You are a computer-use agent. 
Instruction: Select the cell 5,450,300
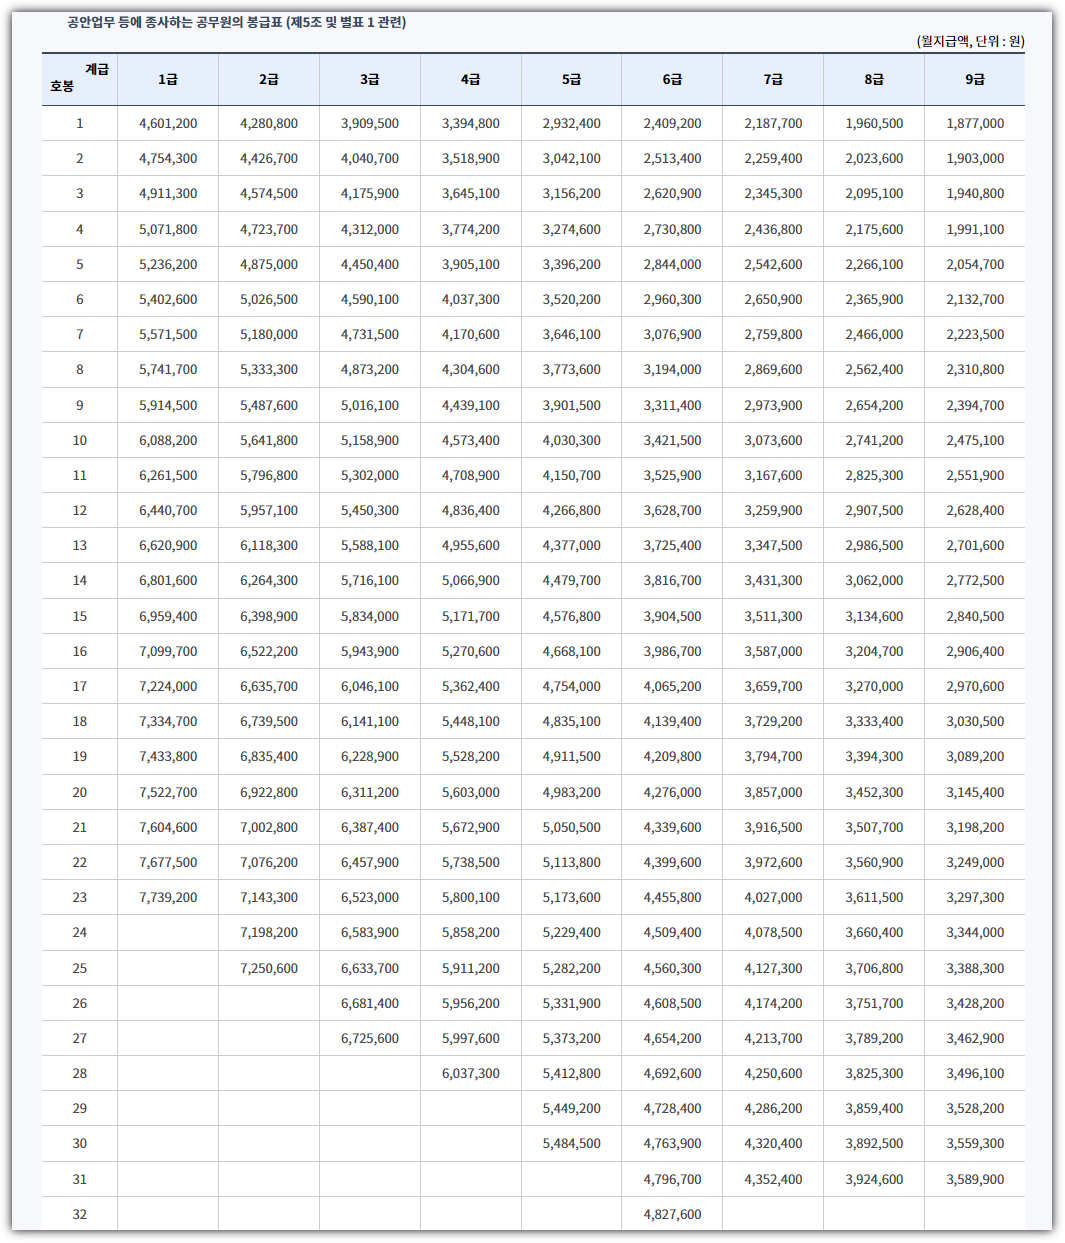point(370,511)
